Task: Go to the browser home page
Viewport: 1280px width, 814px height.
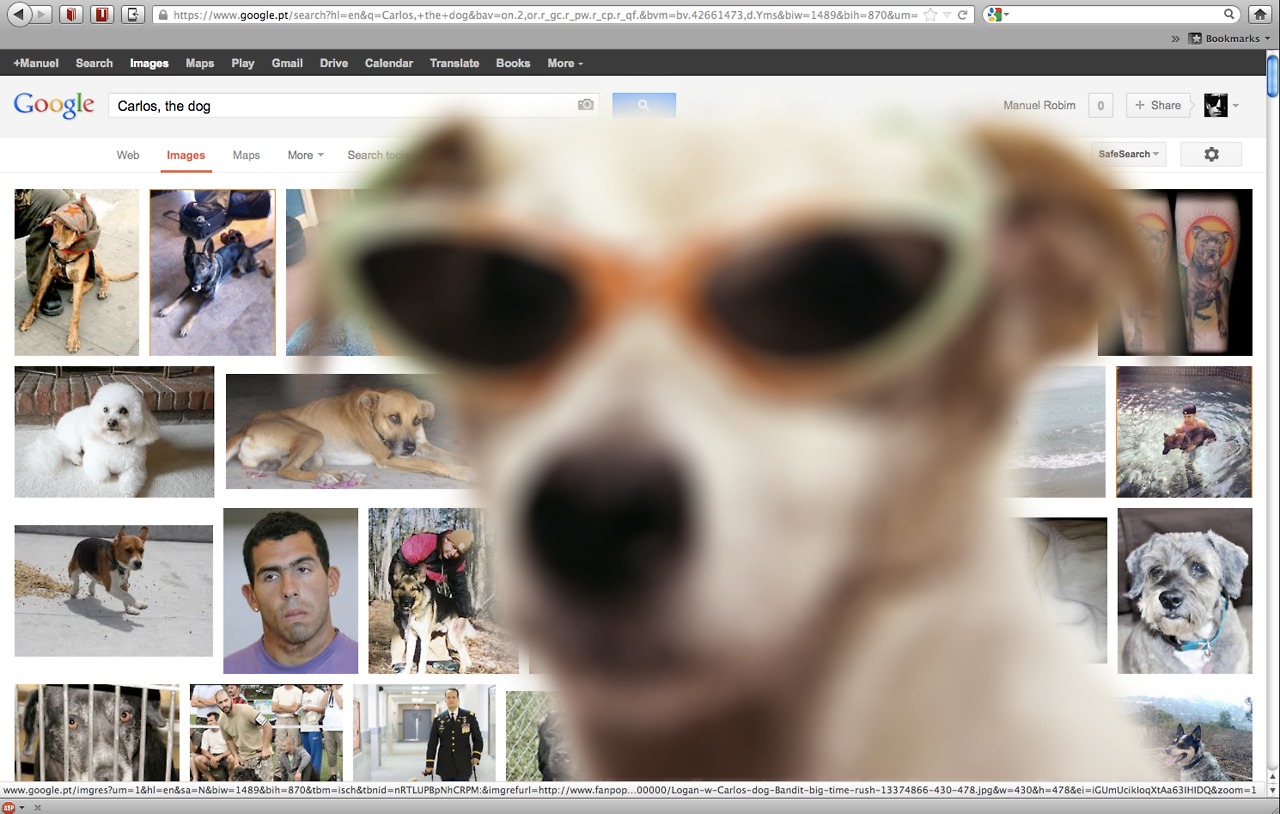Action: pos(1260,15)
